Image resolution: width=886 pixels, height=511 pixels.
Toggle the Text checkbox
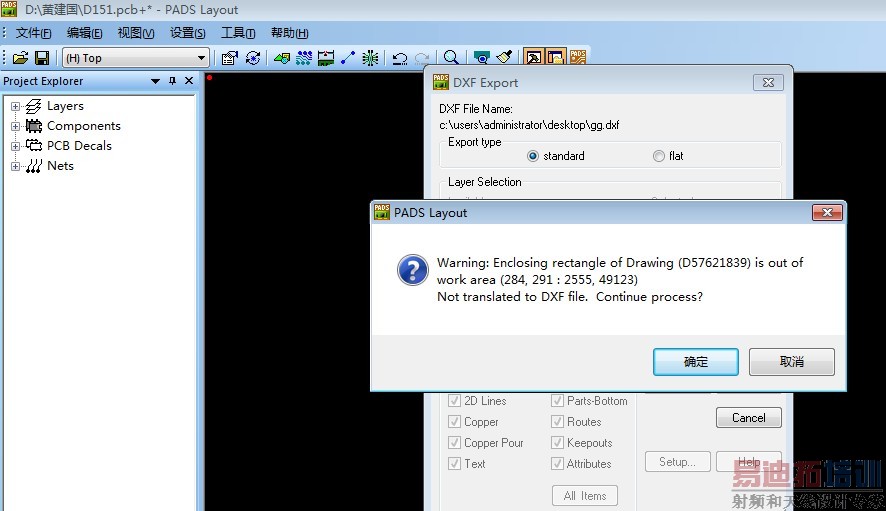(x=454, y=464)
